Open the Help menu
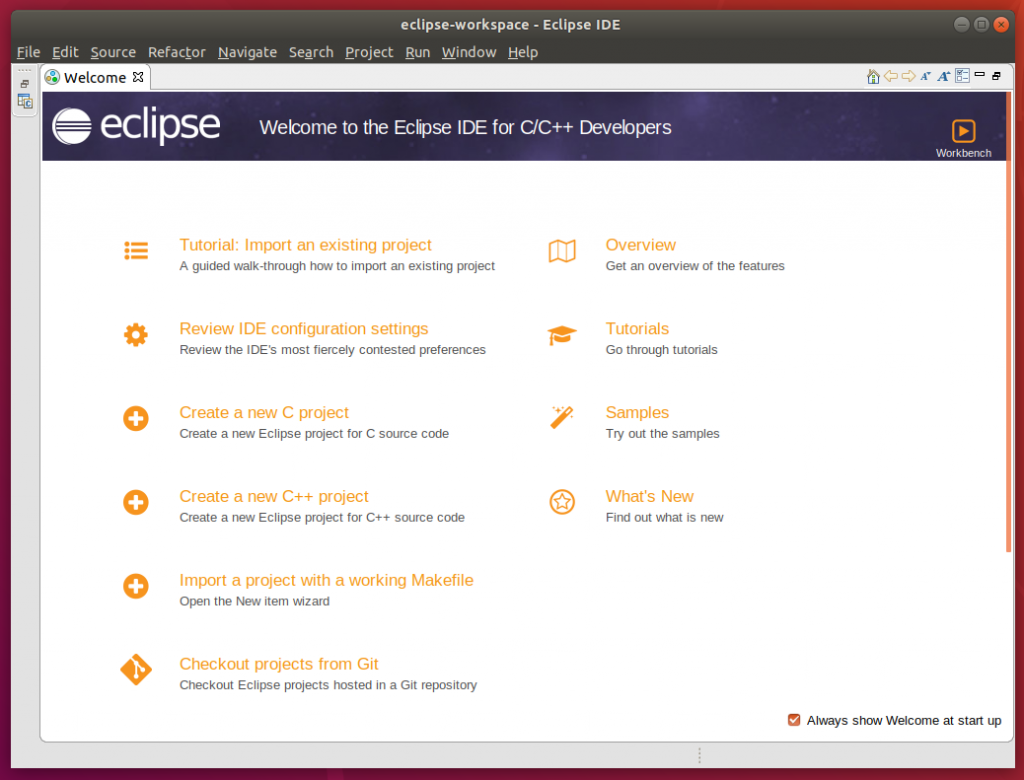 (x=522, y=52)
